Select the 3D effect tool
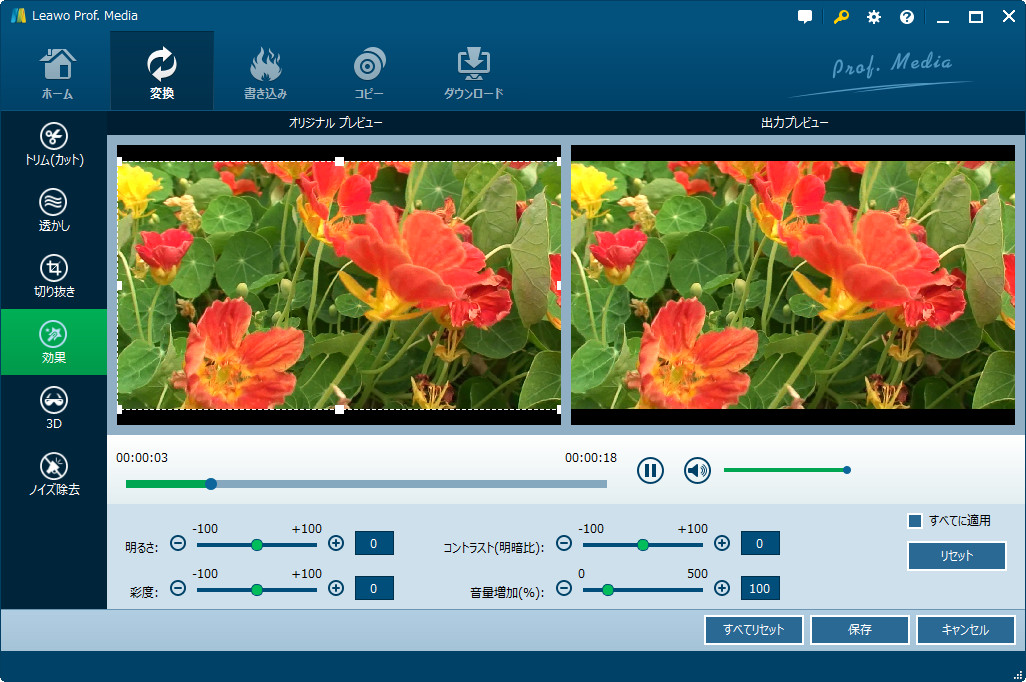The width and height of the screenshot is (1026, 682). [x=54, y=408]
